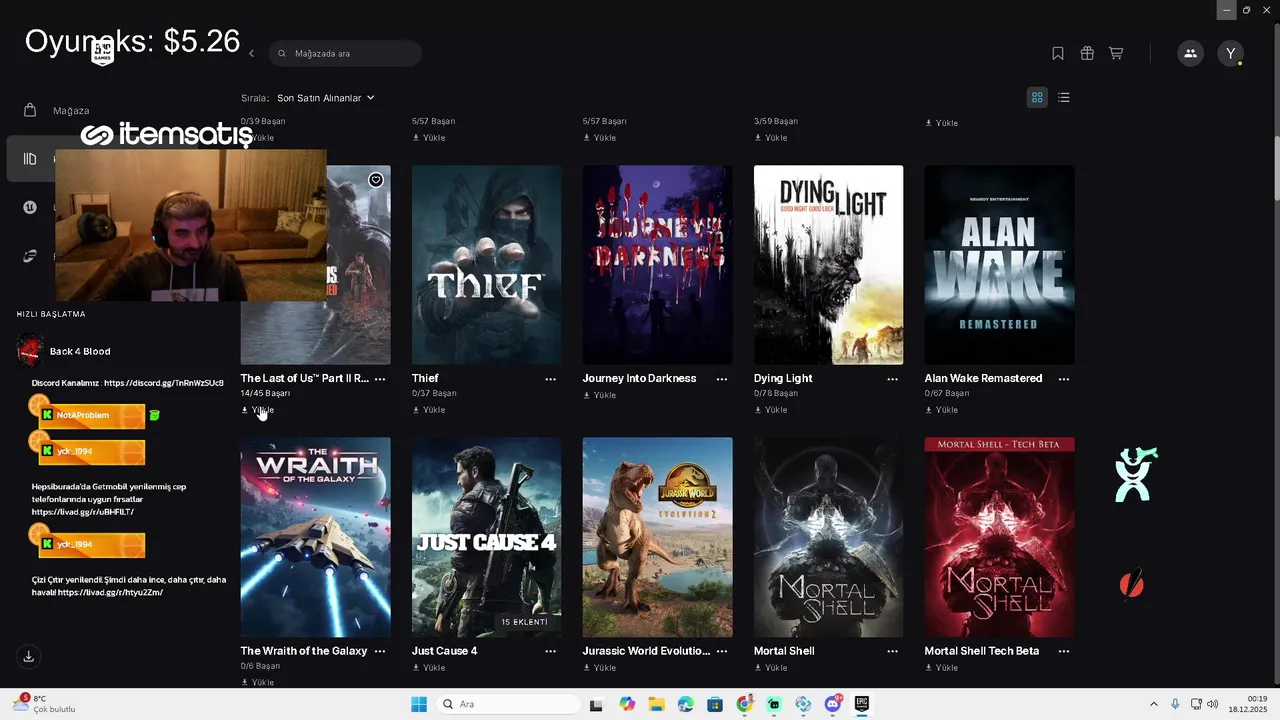The image size is (1280, 720).
Task: Open the Wraith of the Galaxy cover
Action: point(316,537)
